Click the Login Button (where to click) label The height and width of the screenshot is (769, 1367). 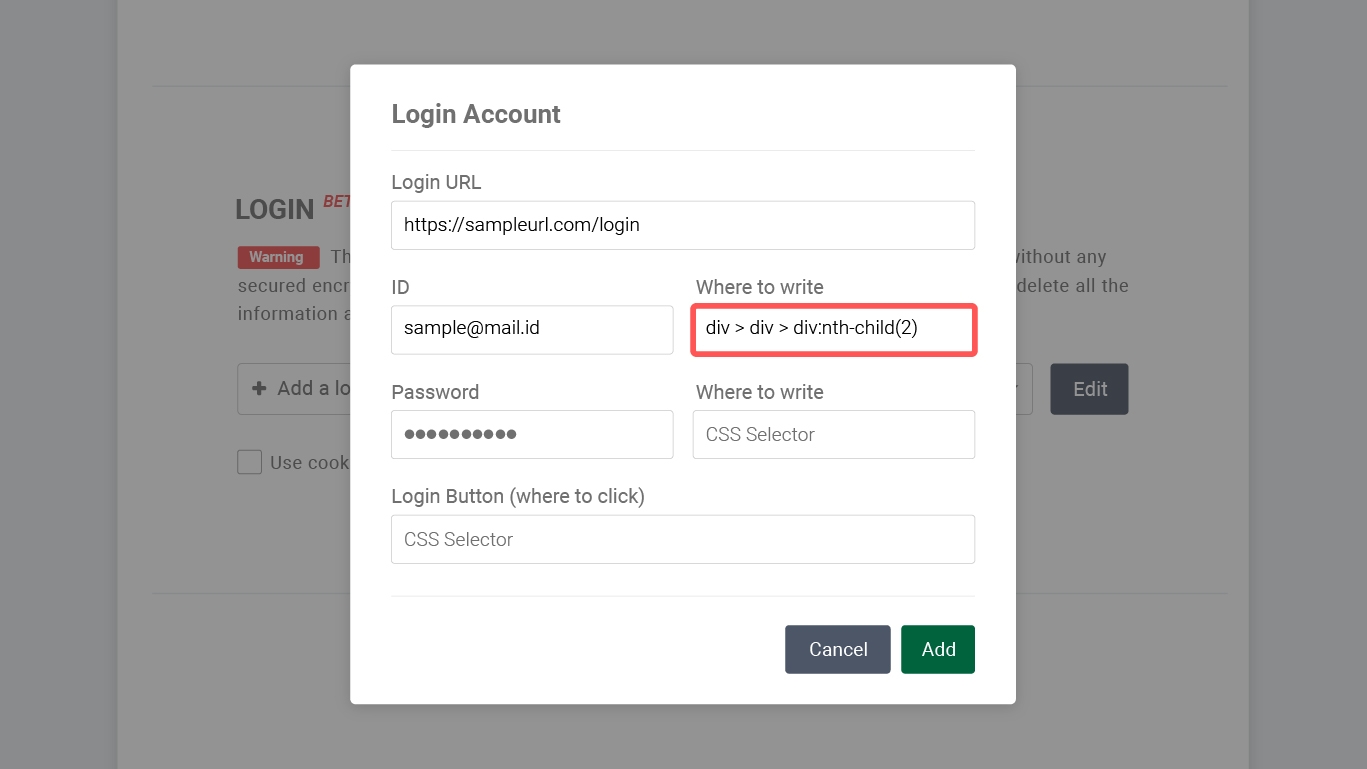(518, 496)
